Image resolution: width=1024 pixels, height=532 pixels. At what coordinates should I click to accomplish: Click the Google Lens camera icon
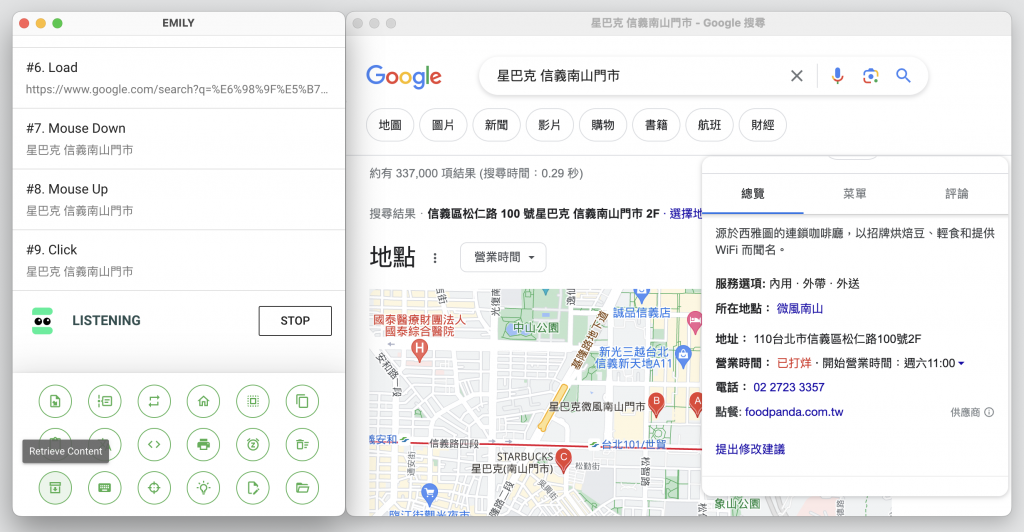click(x=871, y=76)
